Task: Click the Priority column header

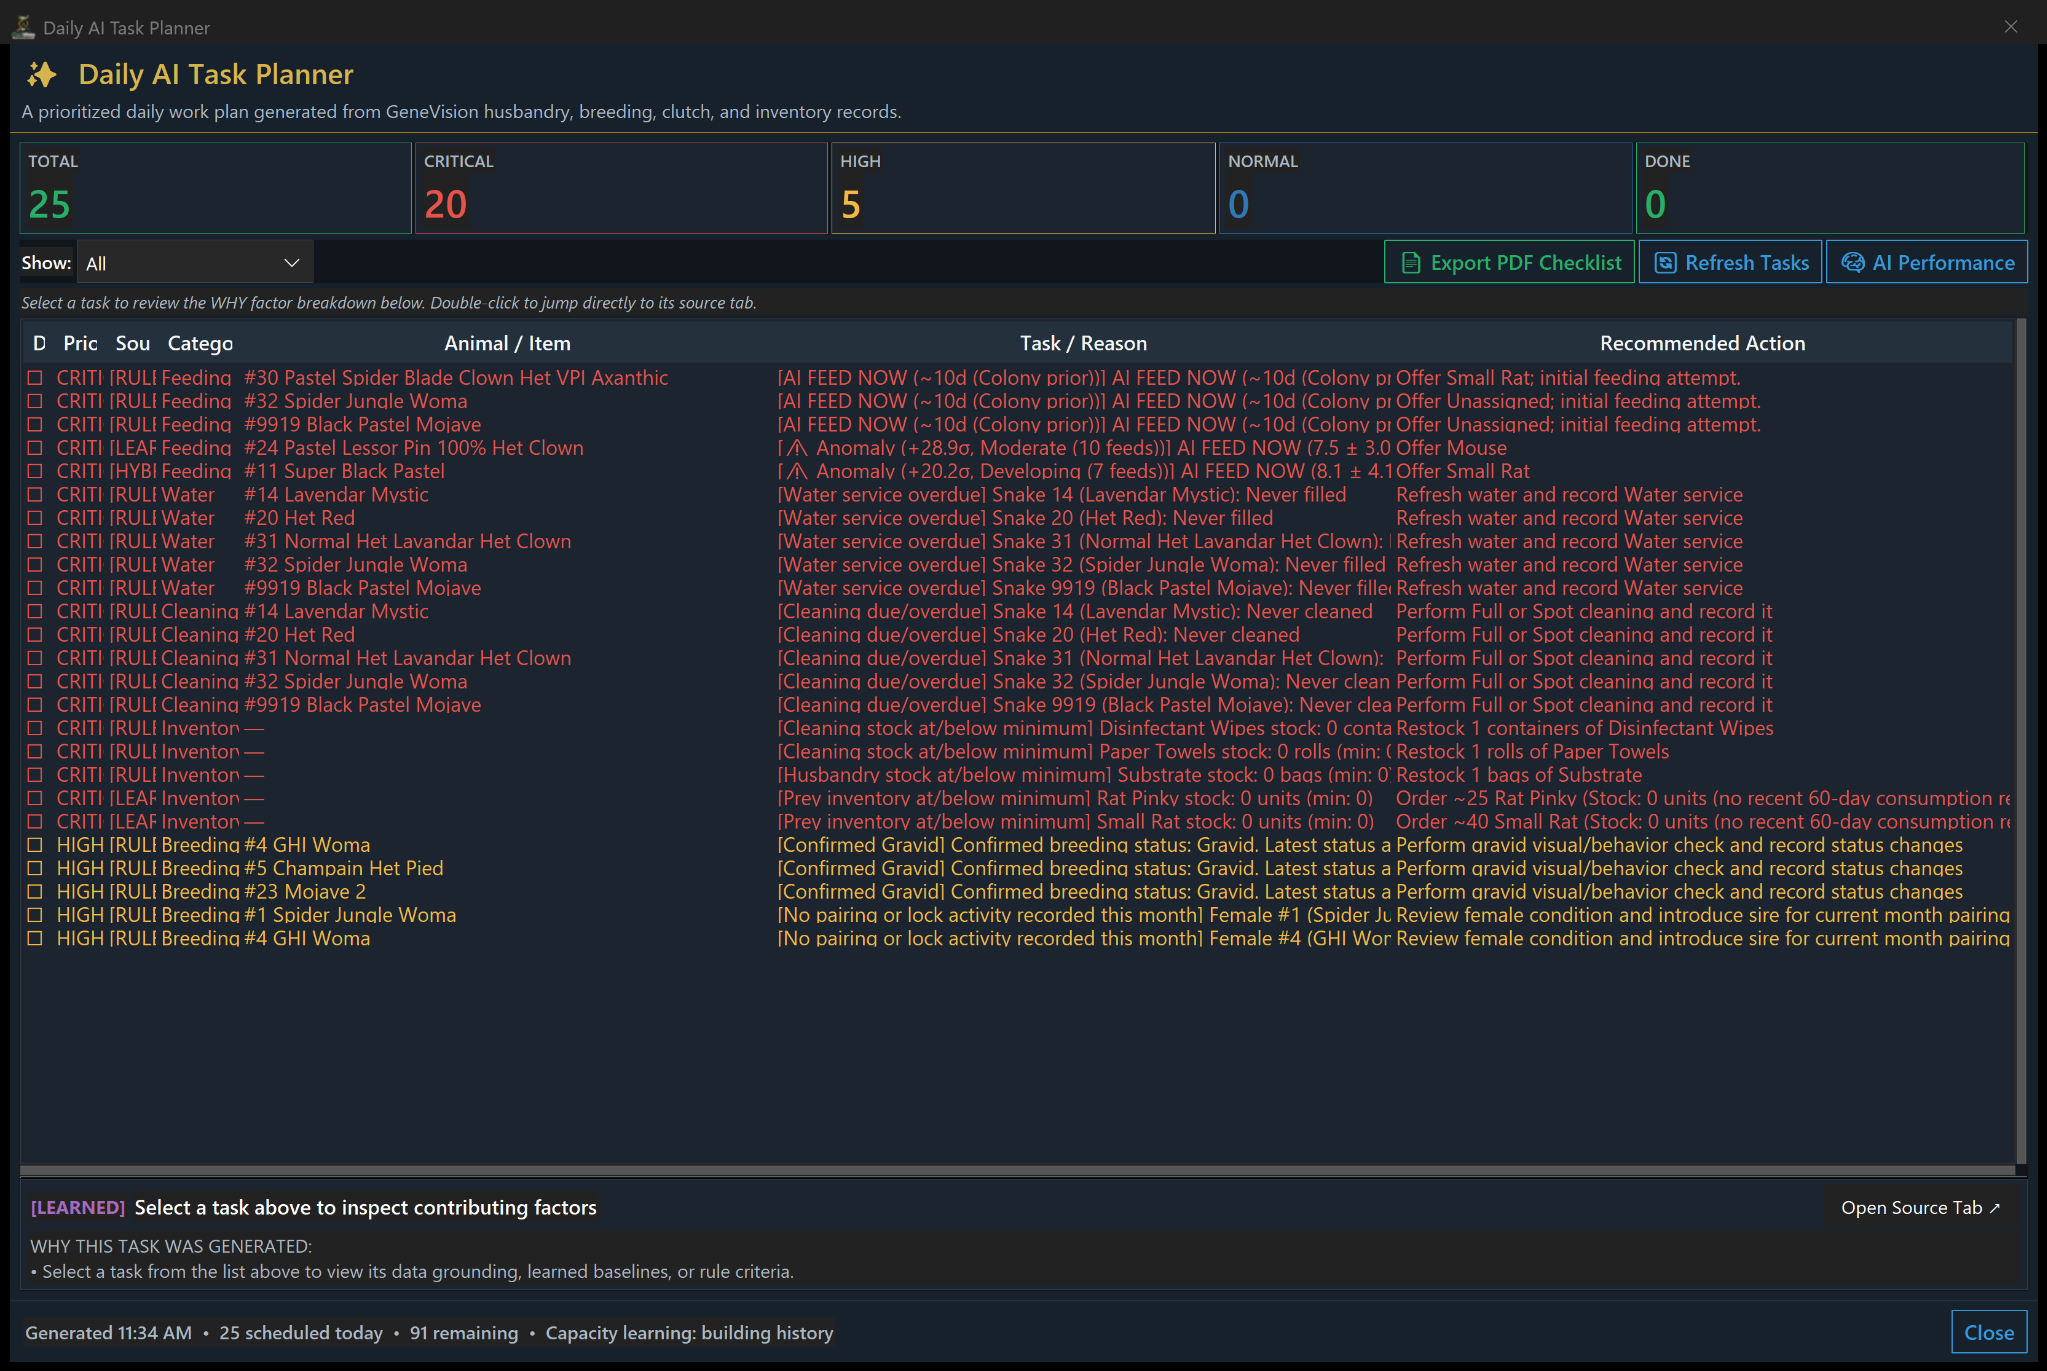Action: click(x=80, y=343)
